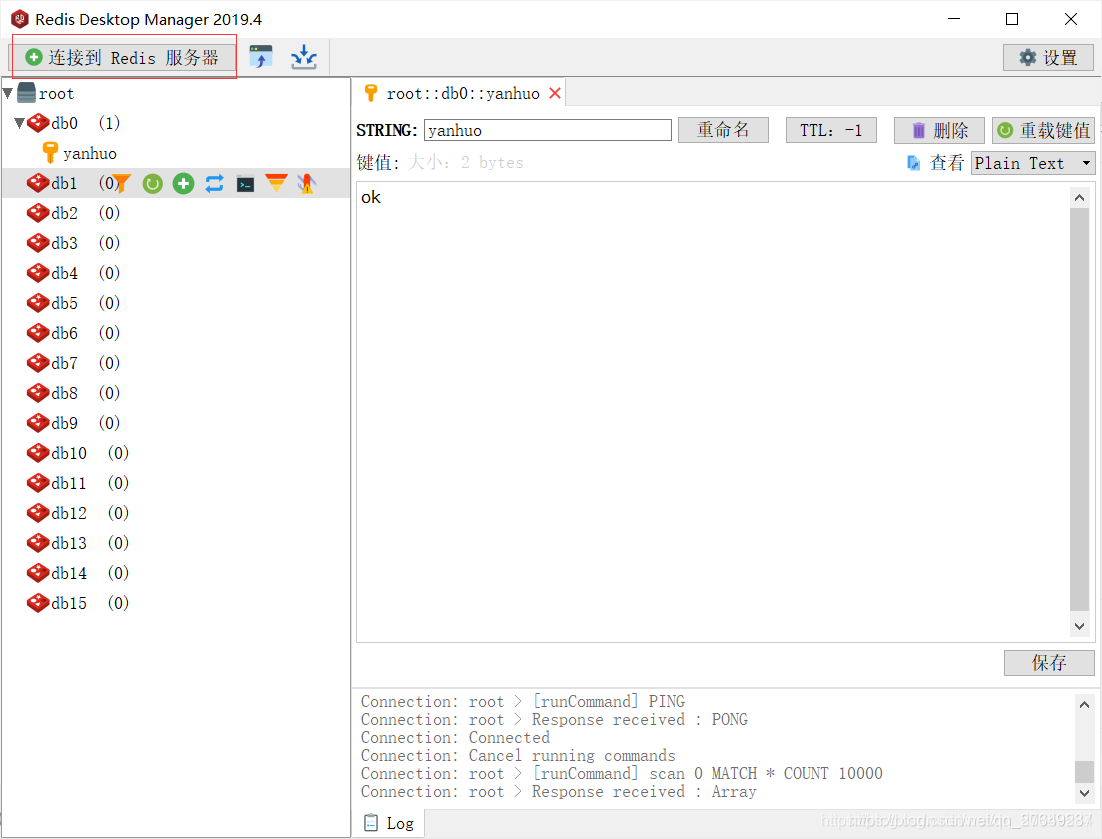Click the log line containing PONG
Viewport: 1102px width, 839px height.
coord(554,720)
